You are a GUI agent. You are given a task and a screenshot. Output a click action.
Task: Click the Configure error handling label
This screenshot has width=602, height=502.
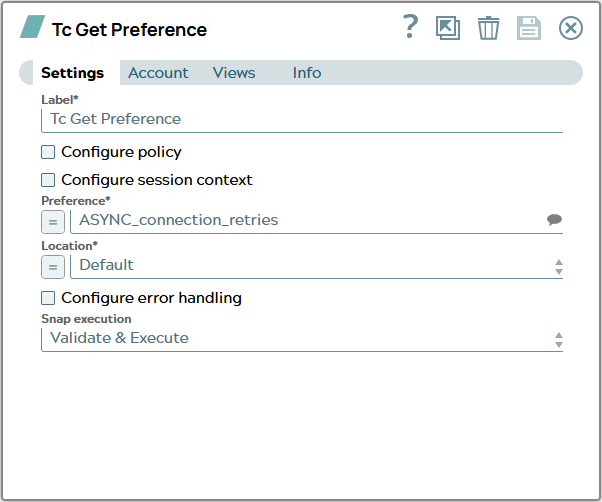151,298
